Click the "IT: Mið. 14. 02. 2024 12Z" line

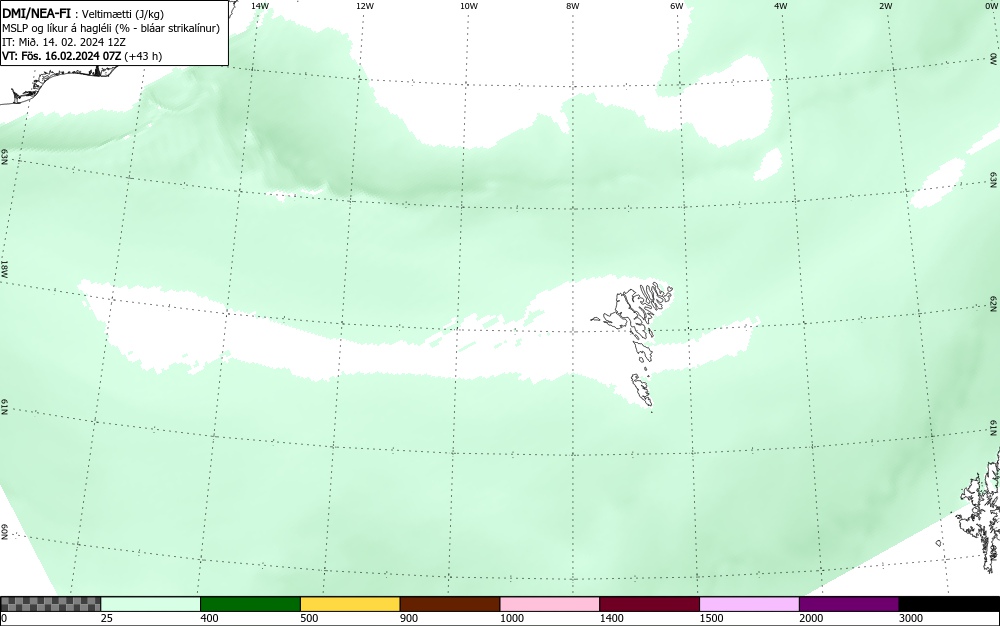click(64, 42)
